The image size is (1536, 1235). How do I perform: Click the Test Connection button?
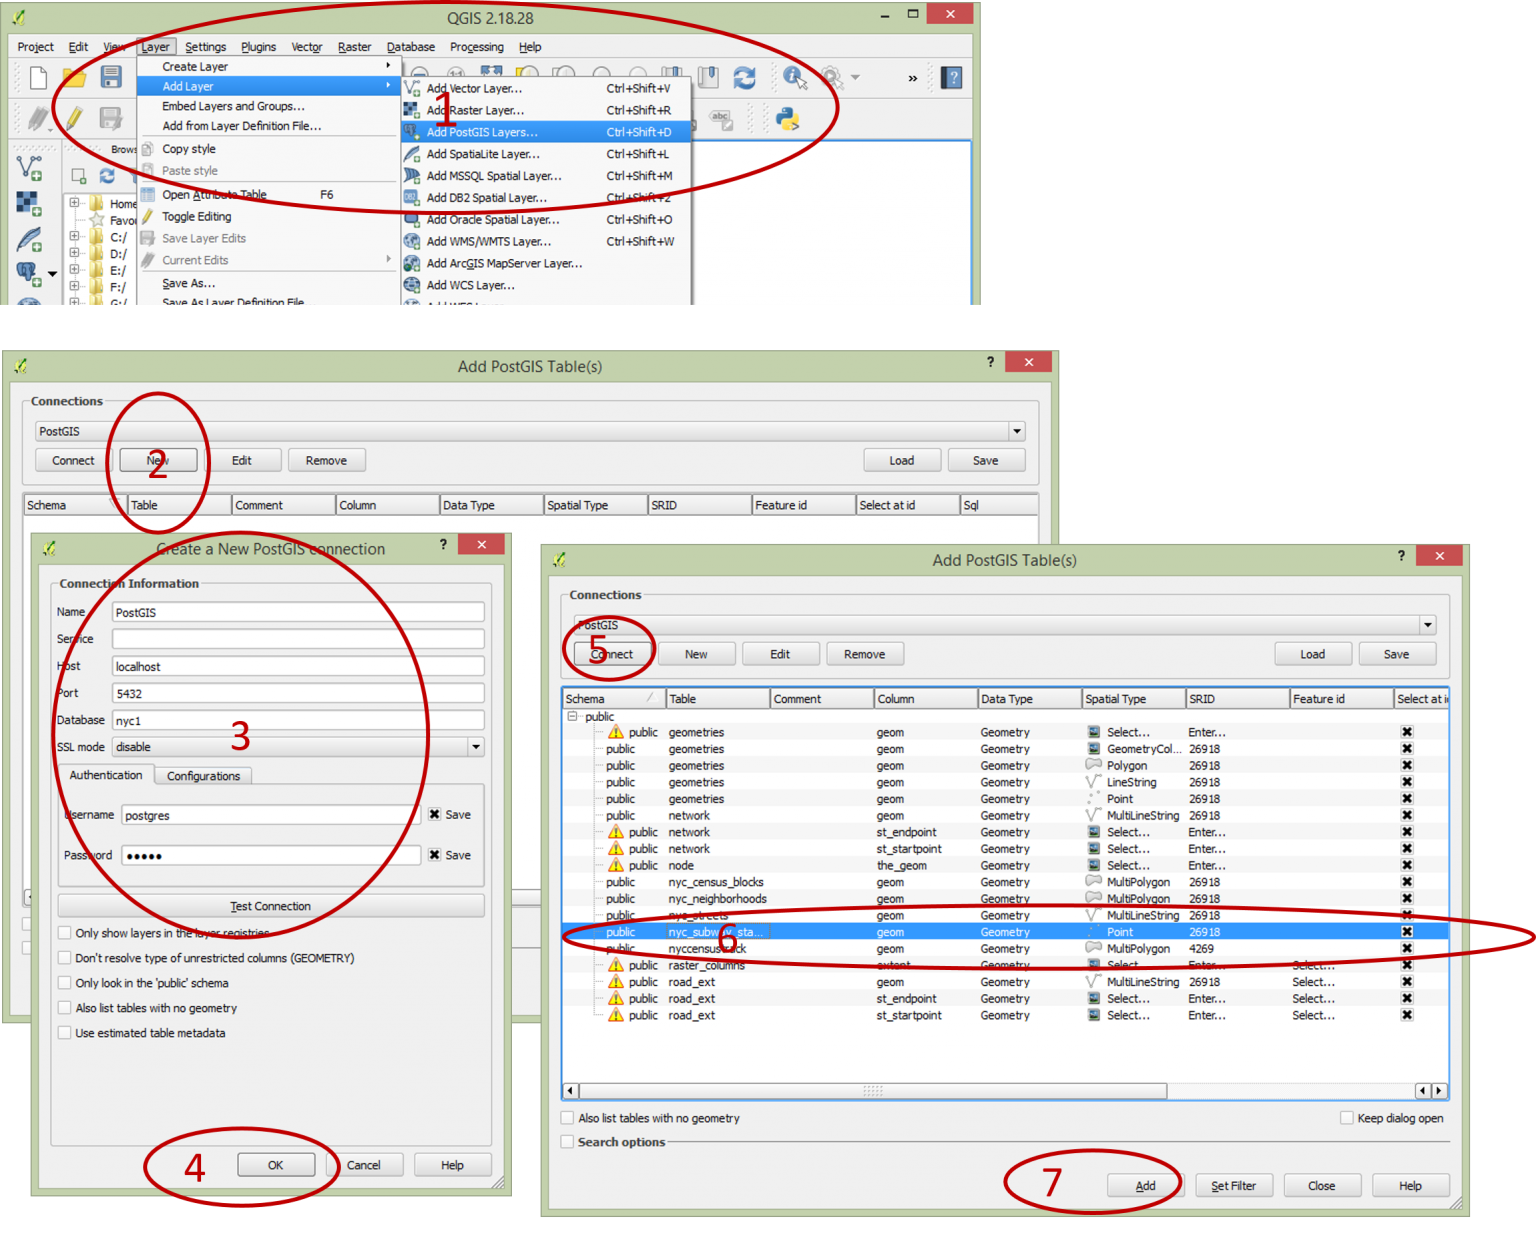[x=270, y=906]
